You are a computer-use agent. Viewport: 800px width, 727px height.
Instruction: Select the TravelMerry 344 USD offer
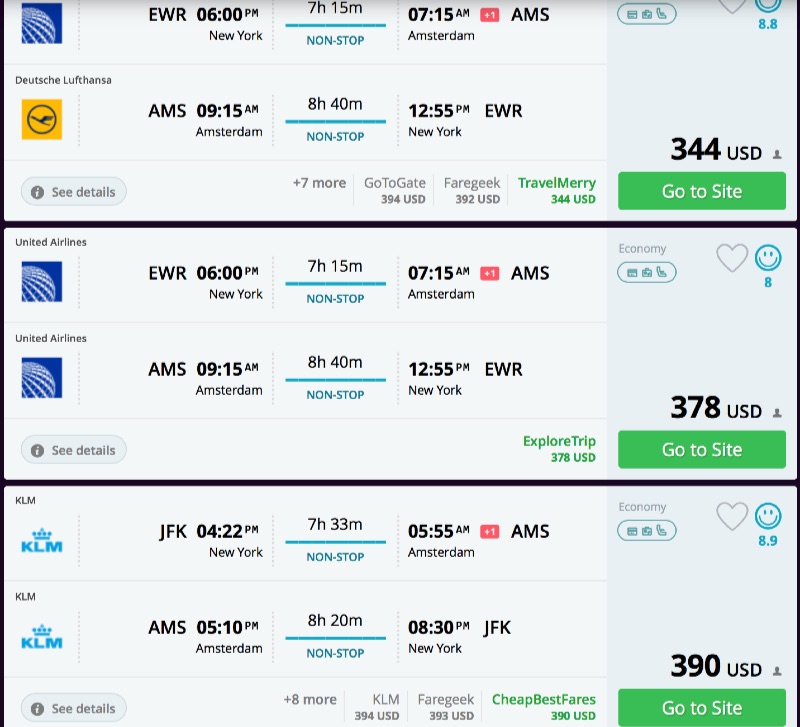(556, 190)
